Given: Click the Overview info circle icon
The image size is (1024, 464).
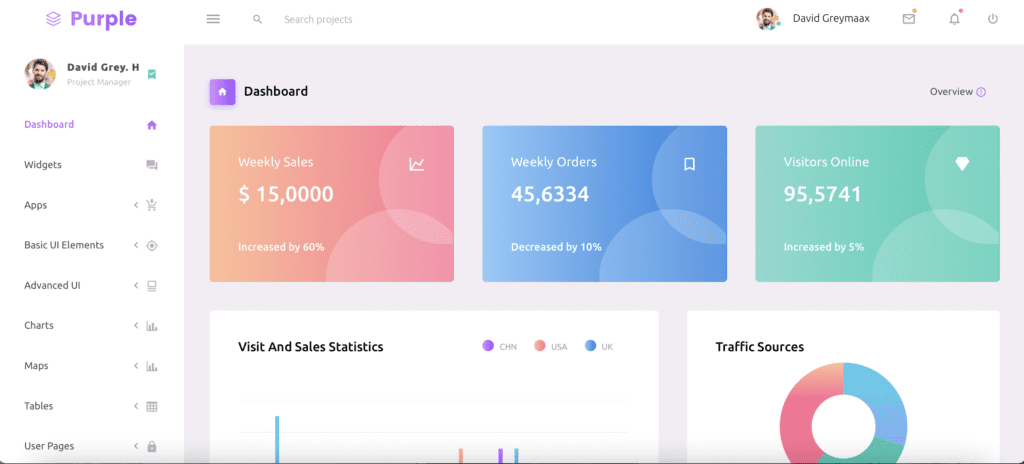Looking at the screenshot, I should (x=981, y=92).
